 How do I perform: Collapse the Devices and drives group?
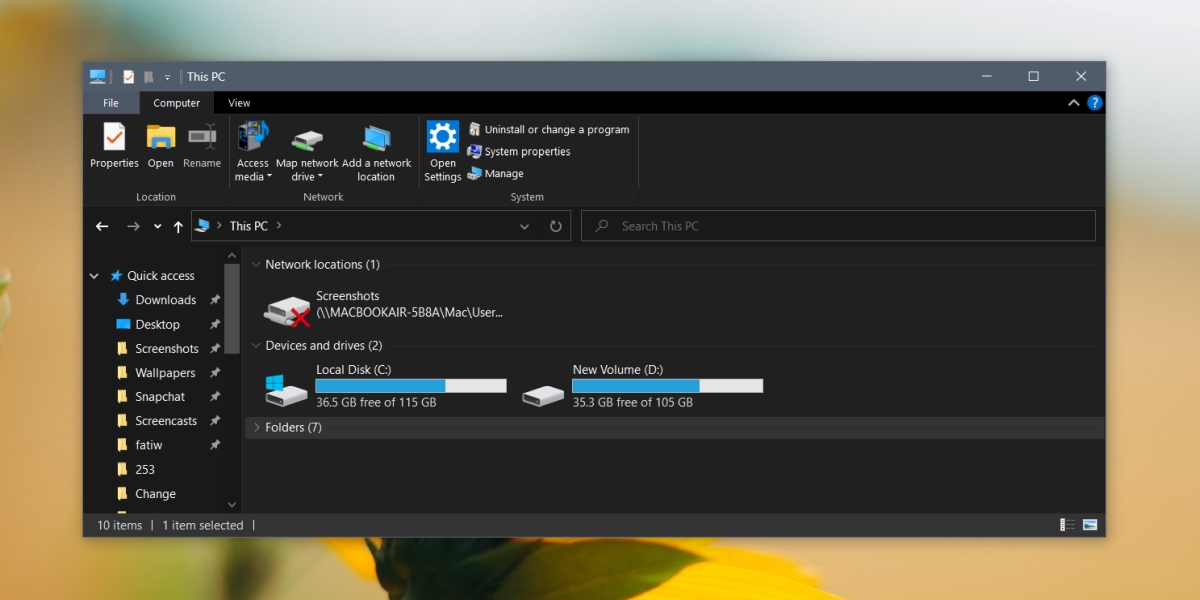click(256, 346)
